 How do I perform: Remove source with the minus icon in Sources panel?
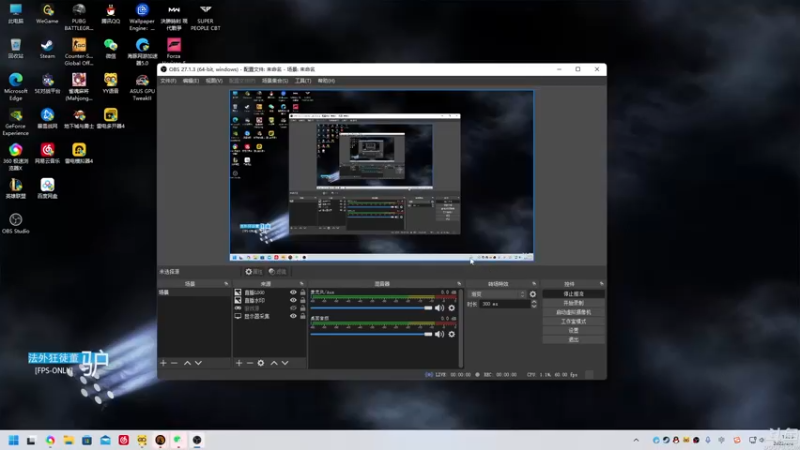pyautogui.click(x=249, y=363)
